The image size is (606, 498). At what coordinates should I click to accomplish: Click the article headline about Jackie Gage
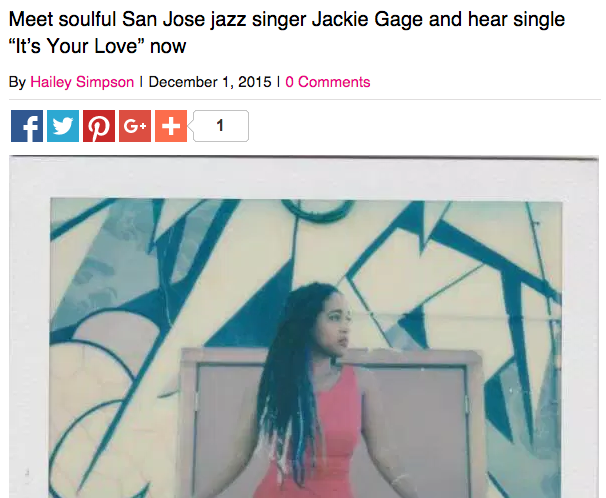(x=287, y=32)
